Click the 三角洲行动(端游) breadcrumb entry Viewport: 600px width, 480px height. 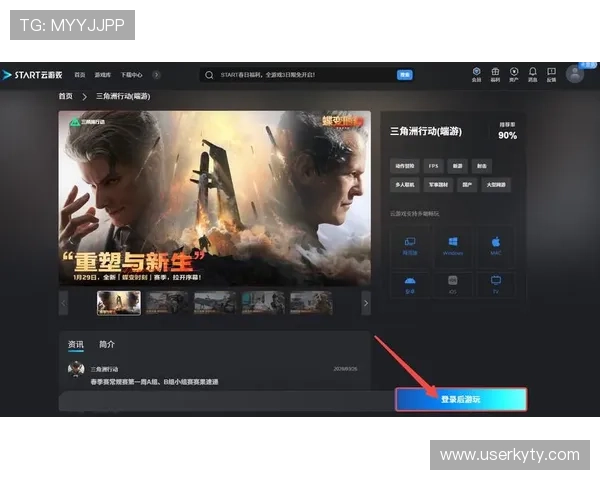point(123,96)
